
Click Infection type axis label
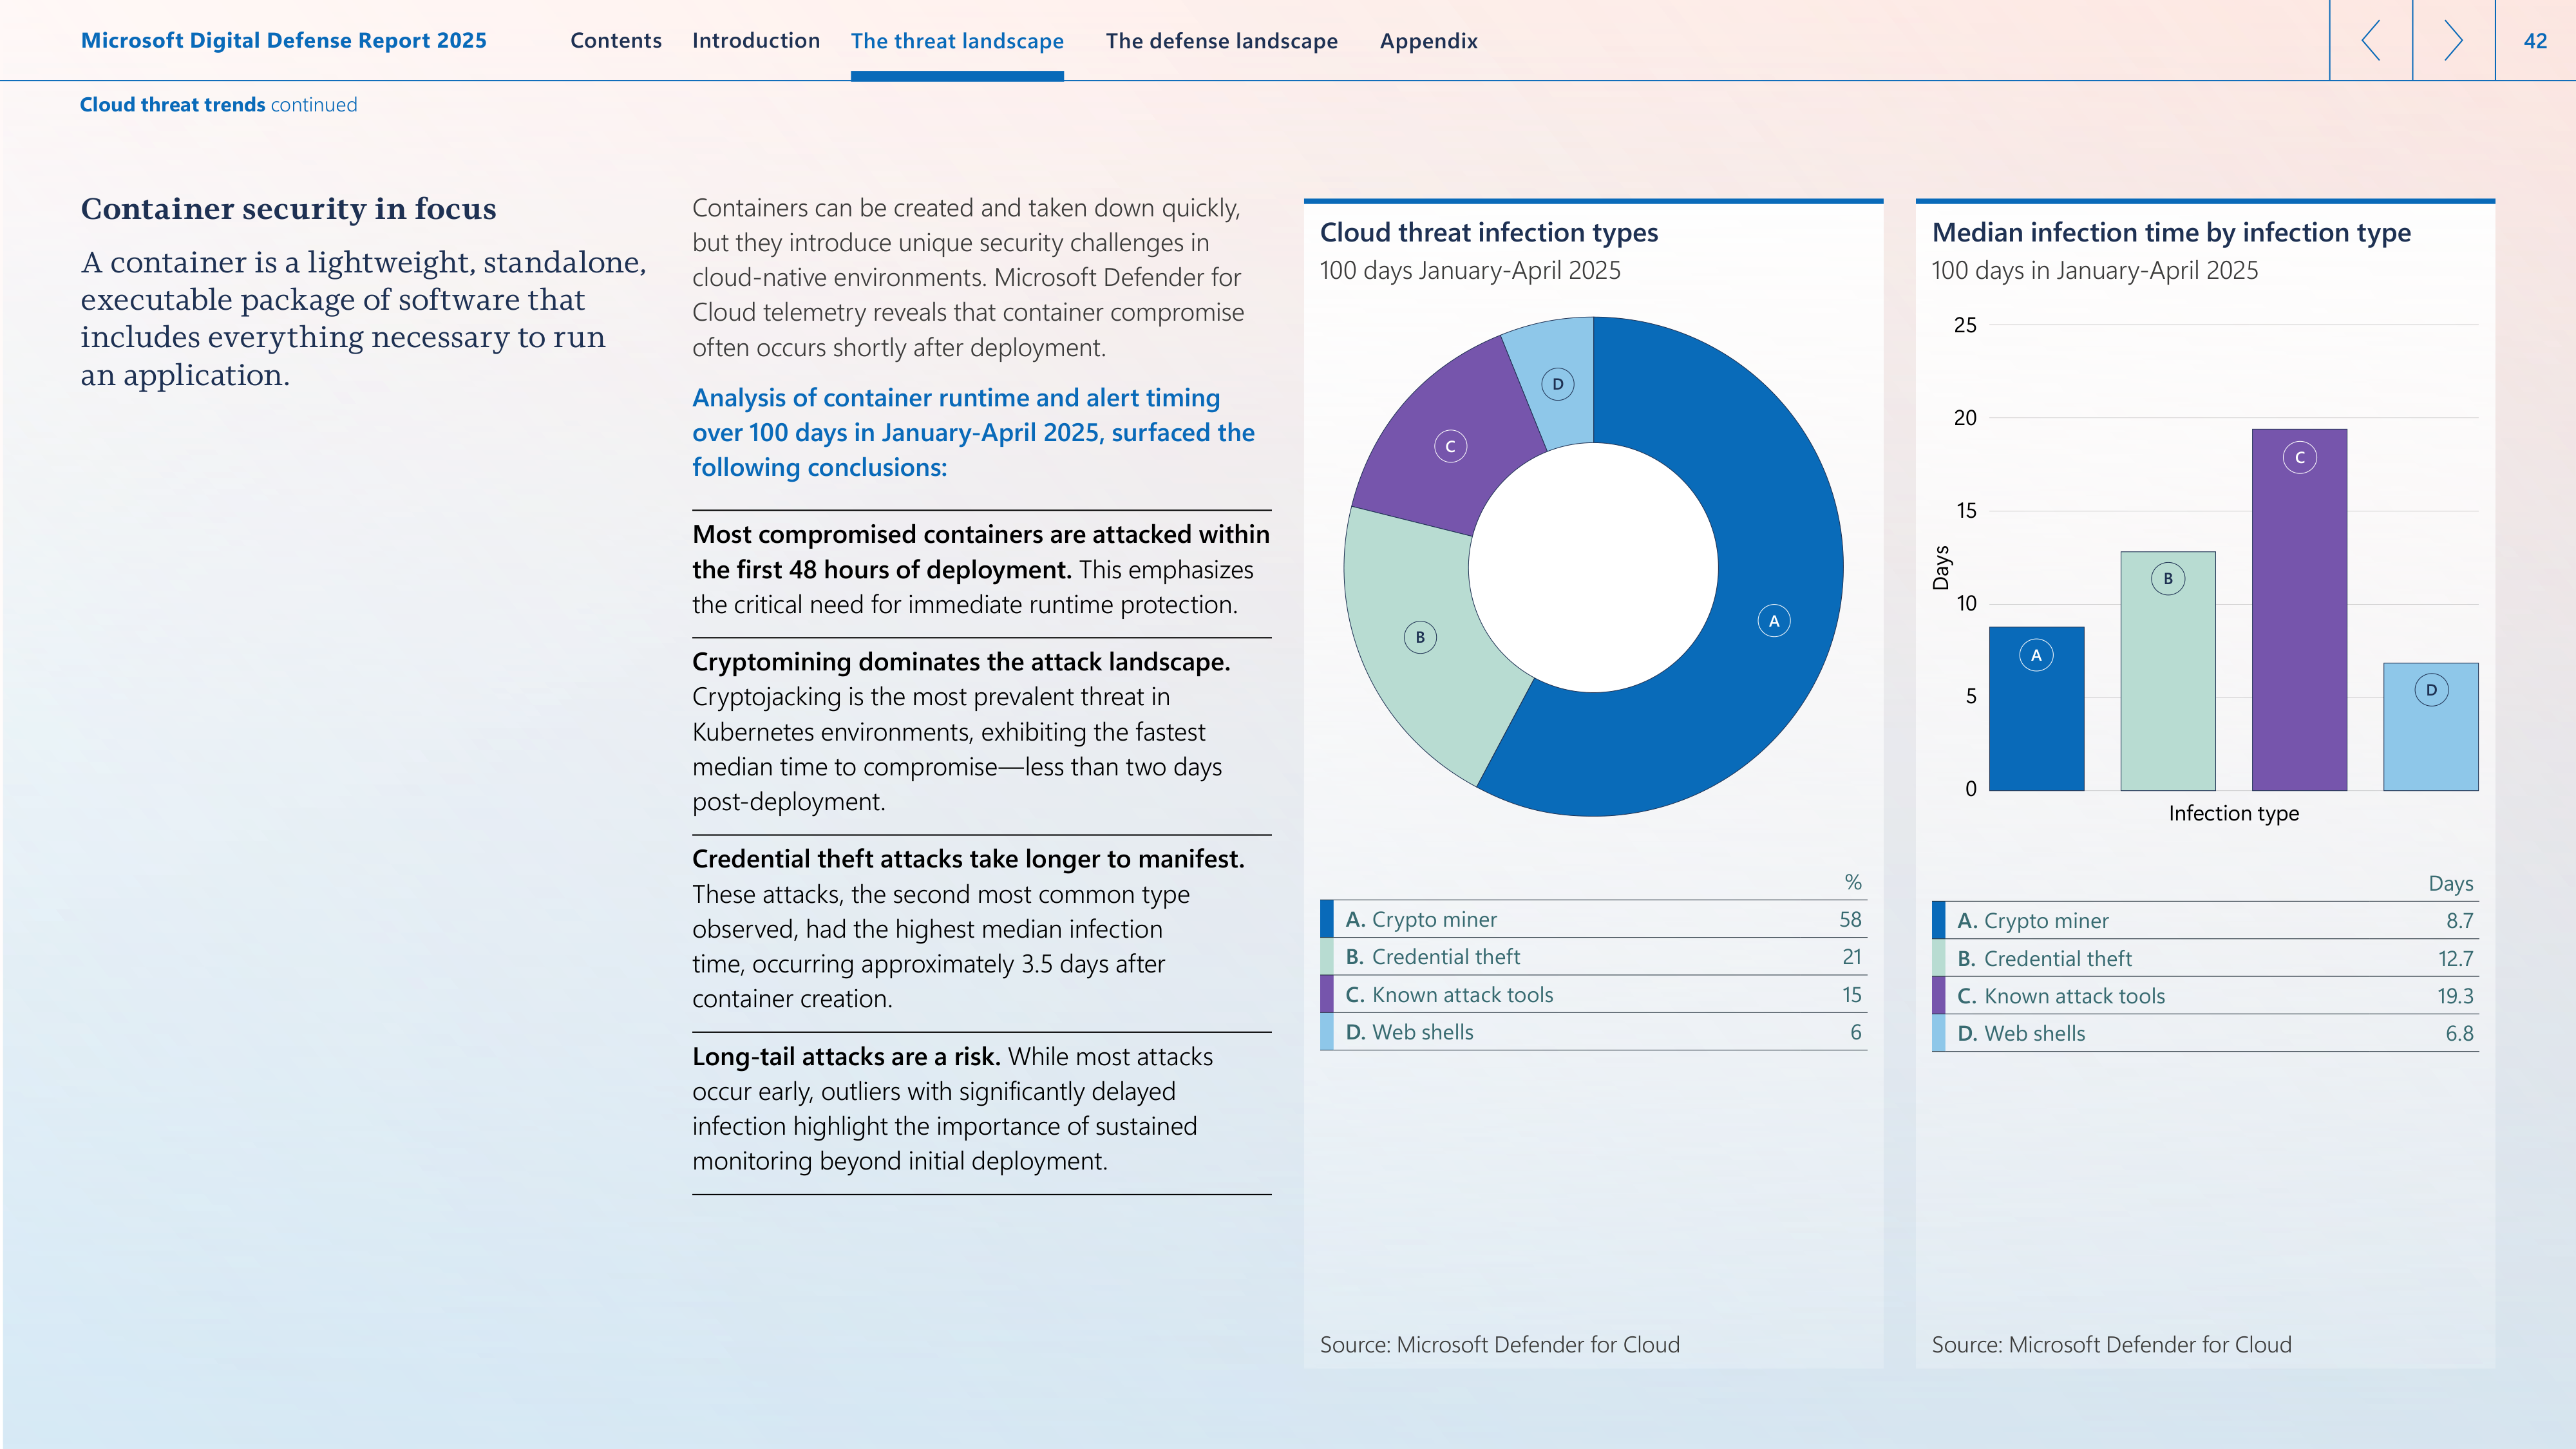(x=2233, y=814)
